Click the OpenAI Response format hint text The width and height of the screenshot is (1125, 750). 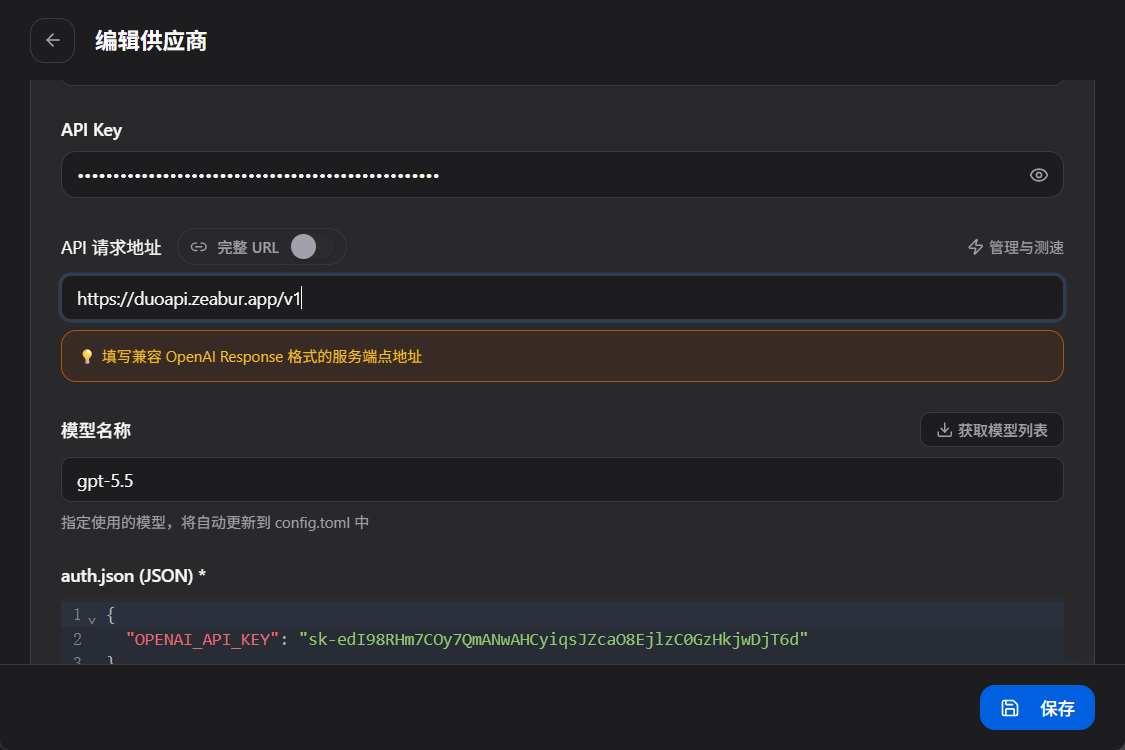[262, 357]
